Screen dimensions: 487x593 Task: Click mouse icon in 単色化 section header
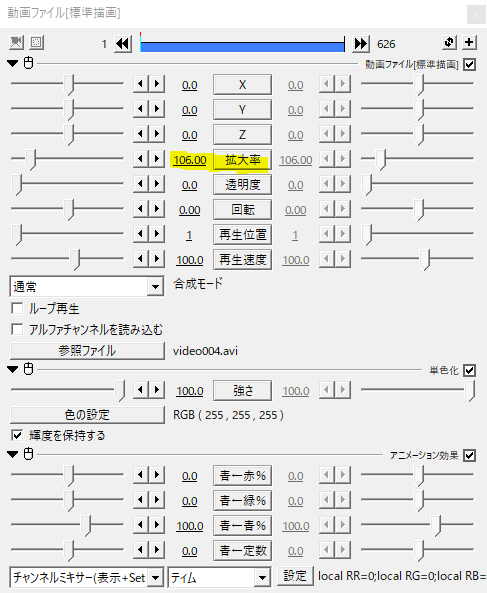coord(29,369)
